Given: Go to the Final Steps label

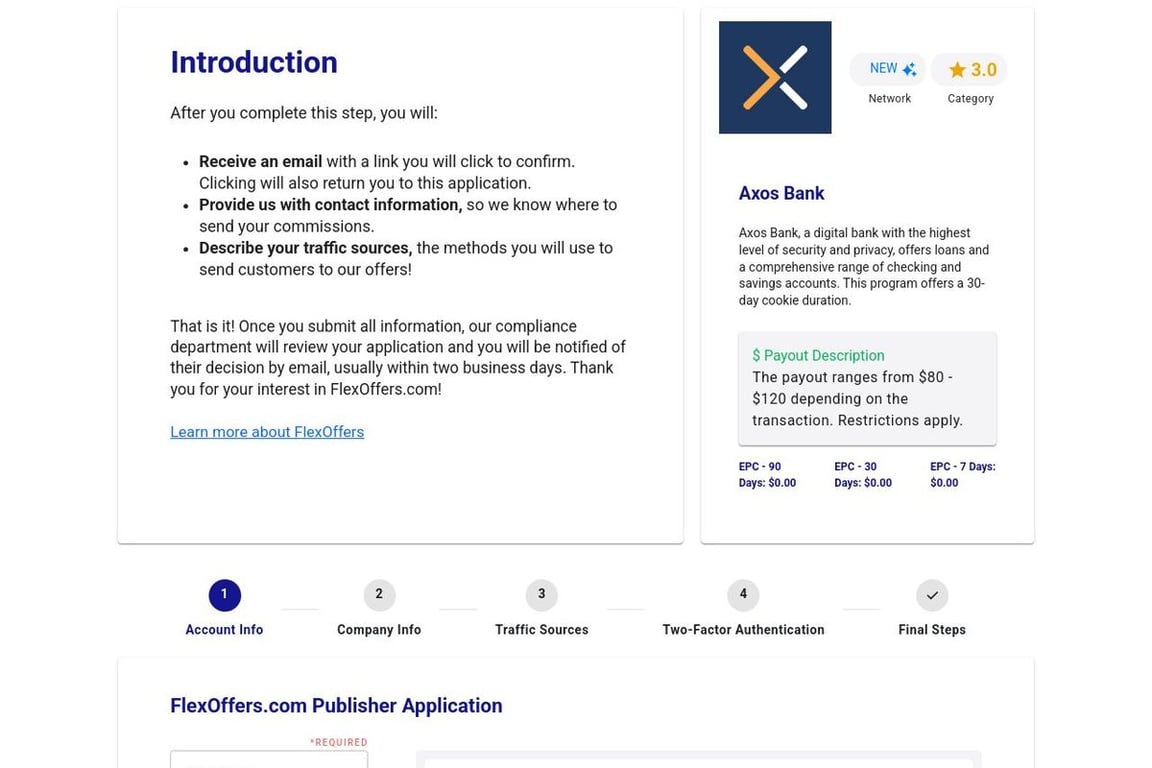Looking at the screenshot, I should pyautogui.click(x=932, y=630).
